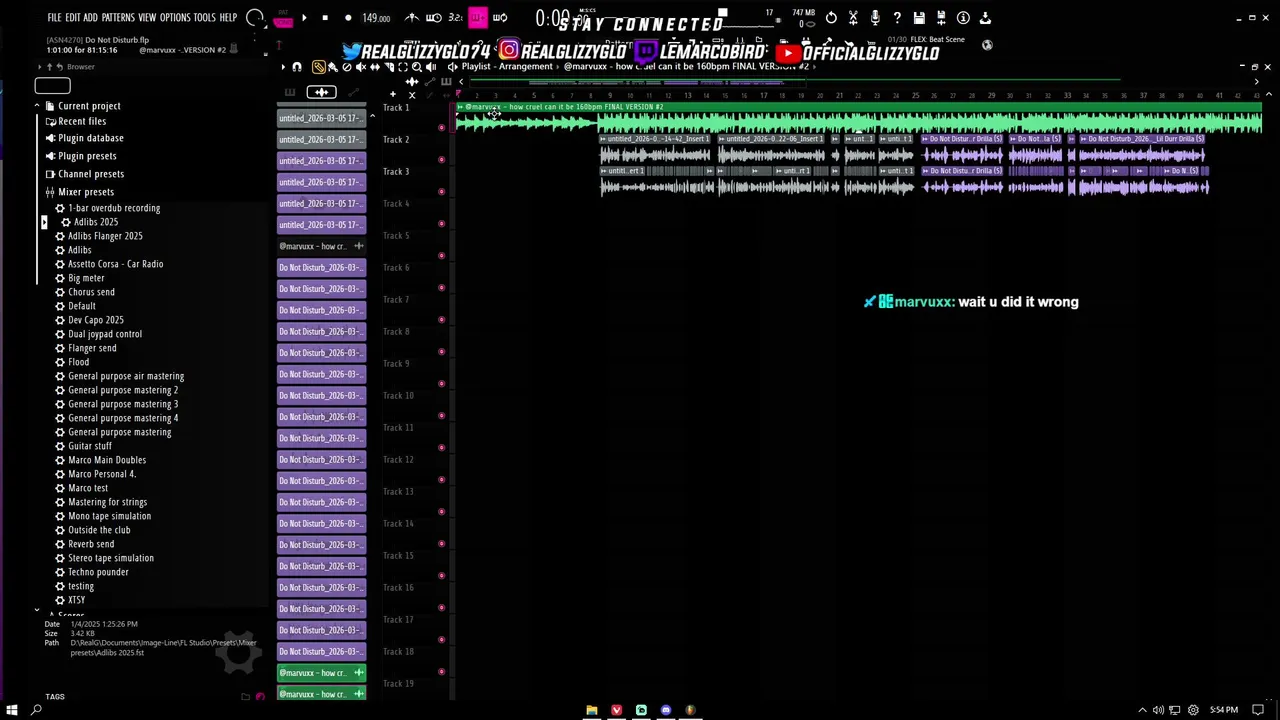Click the metronome icon in the top toolbar
Screen dimensions: 1280x720
412,17
